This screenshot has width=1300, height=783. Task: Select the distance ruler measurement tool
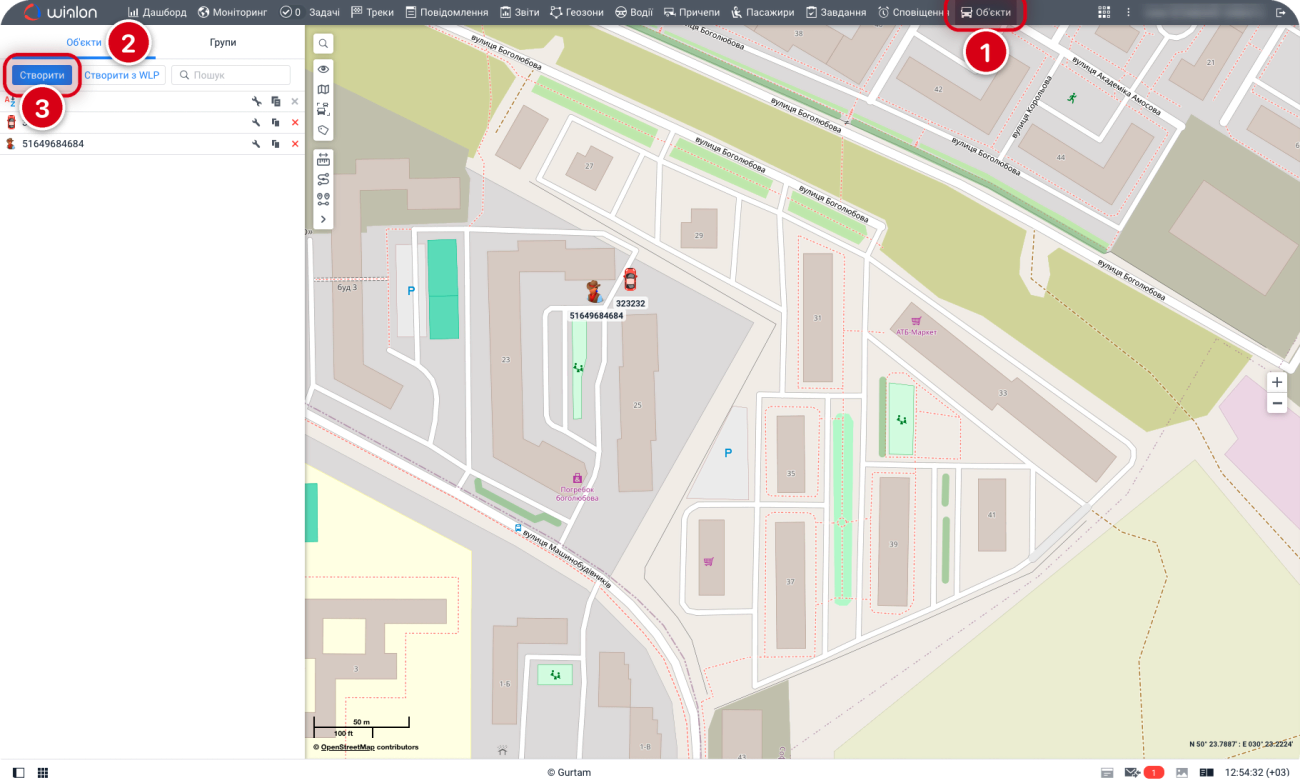pos(323,158)
